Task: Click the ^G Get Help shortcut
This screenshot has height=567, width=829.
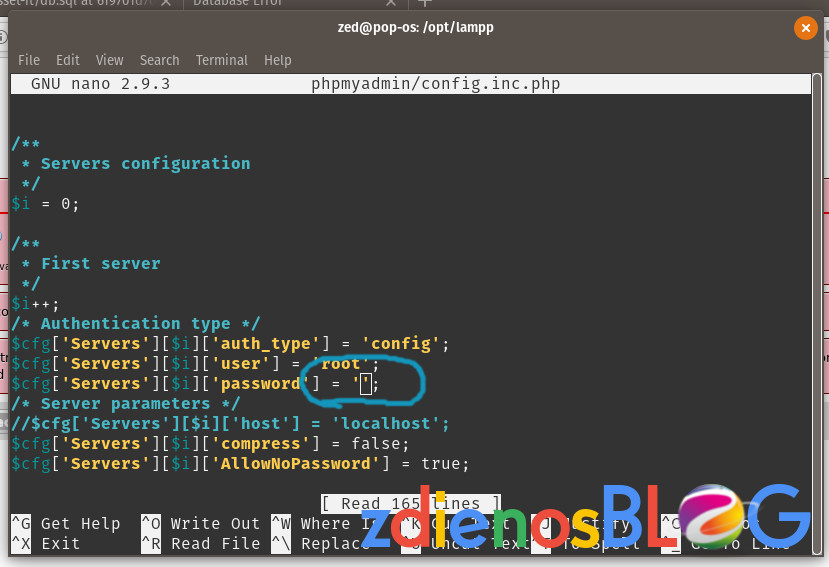Action: [x=66, y=524]
